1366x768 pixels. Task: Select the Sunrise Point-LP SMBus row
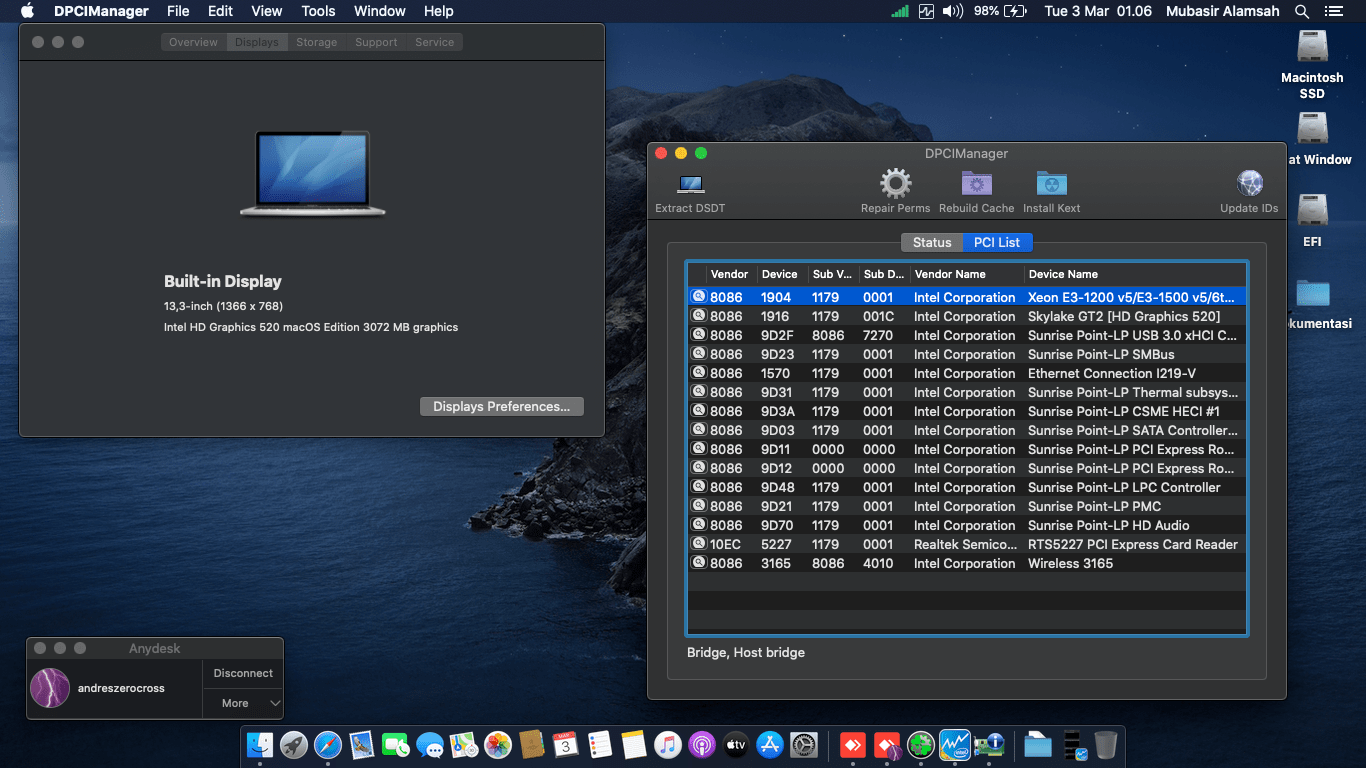point(967,354)
